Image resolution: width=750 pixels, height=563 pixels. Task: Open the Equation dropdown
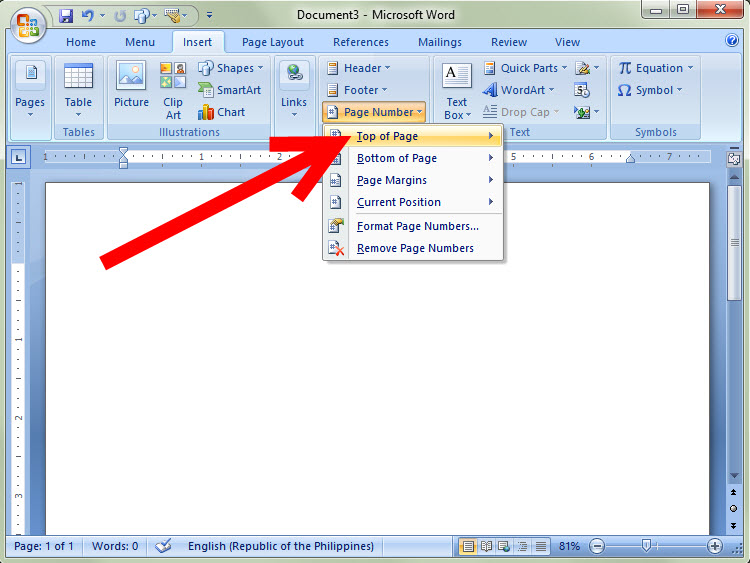click(655, 68)
